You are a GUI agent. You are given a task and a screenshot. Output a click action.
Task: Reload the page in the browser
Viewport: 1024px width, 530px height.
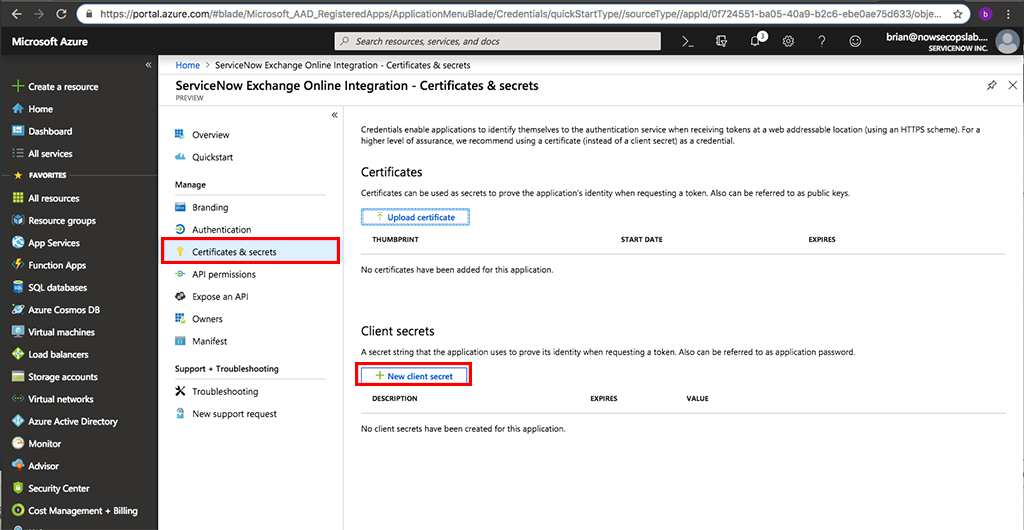point(61,13)
